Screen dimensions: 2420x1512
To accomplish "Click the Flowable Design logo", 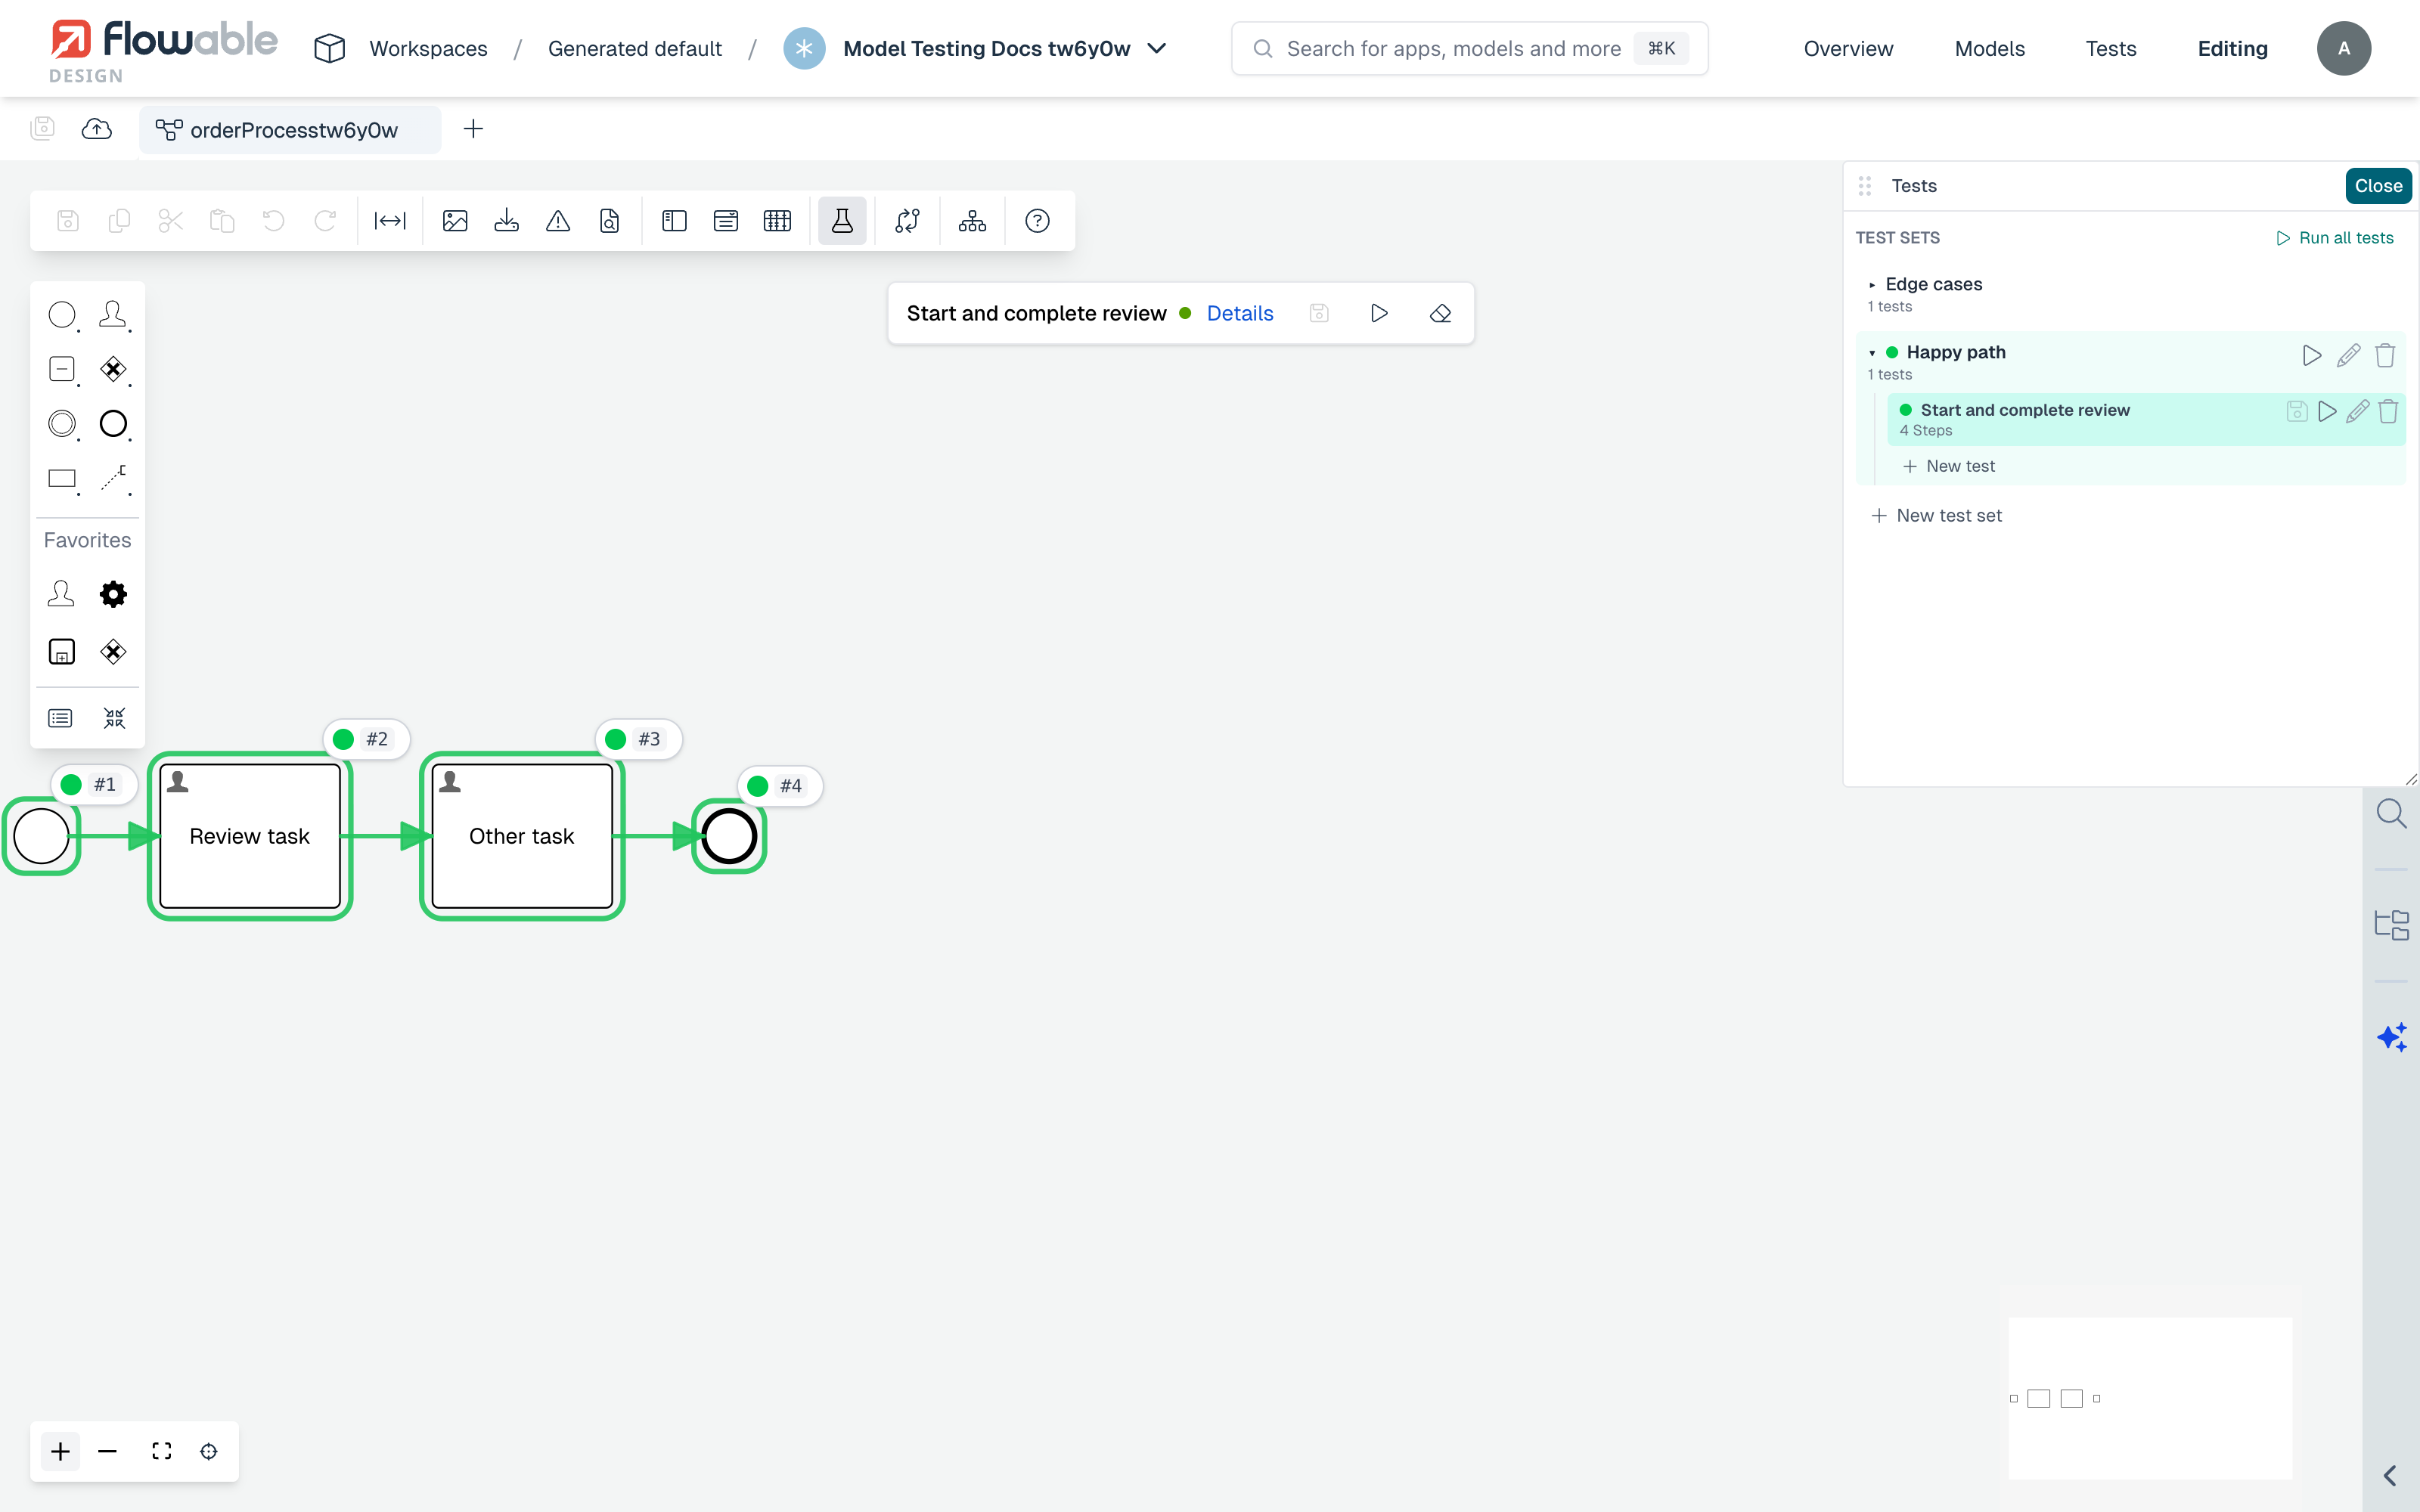I will coord(164,50).
